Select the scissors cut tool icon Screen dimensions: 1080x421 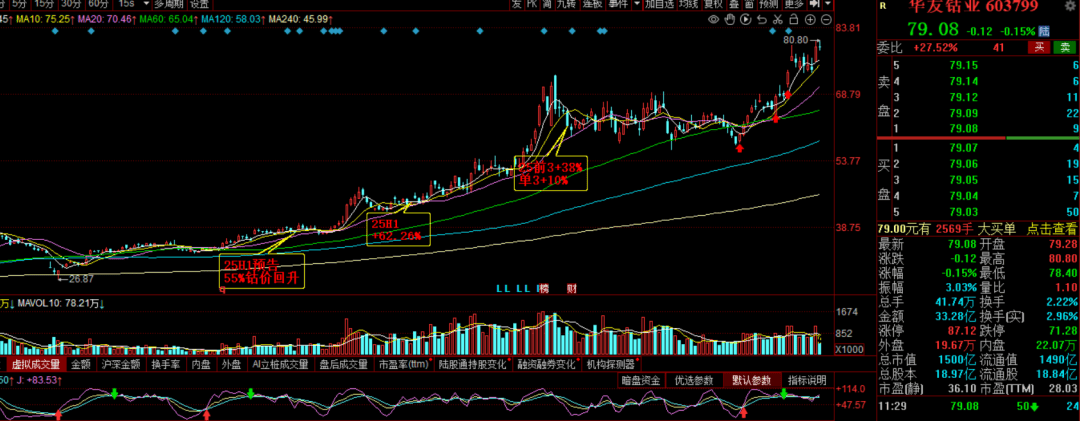777,18
